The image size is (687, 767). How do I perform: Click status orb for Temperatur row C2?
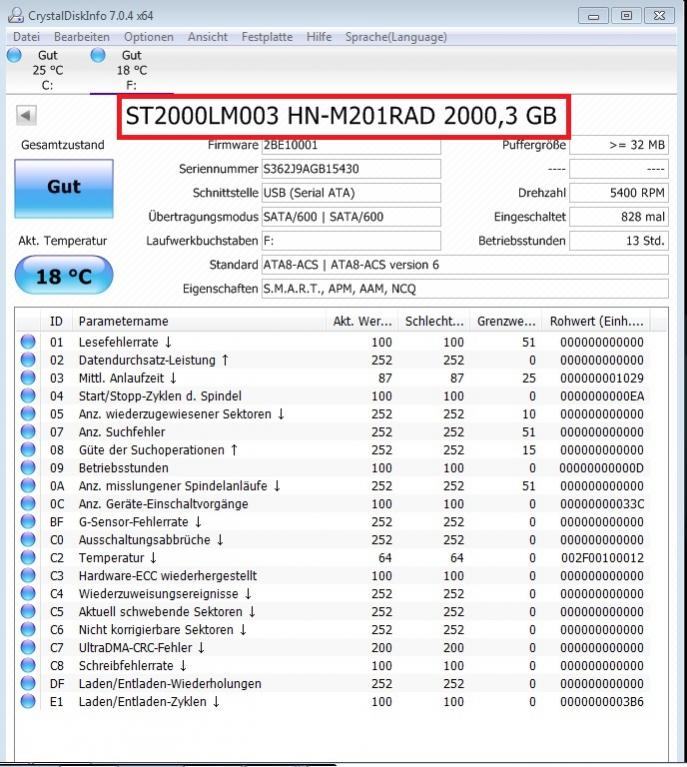pyautogui.click(x=28, y=558)
